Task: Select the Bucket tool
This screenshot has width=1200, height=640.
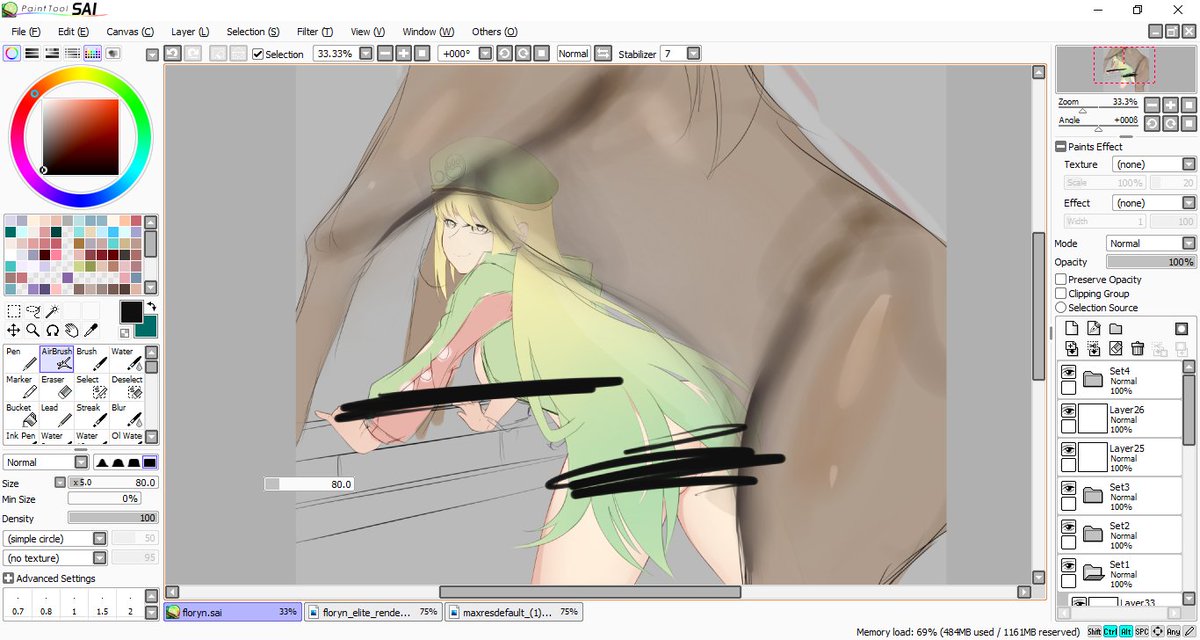Action: pyautogui.click(x=21, y=415)
